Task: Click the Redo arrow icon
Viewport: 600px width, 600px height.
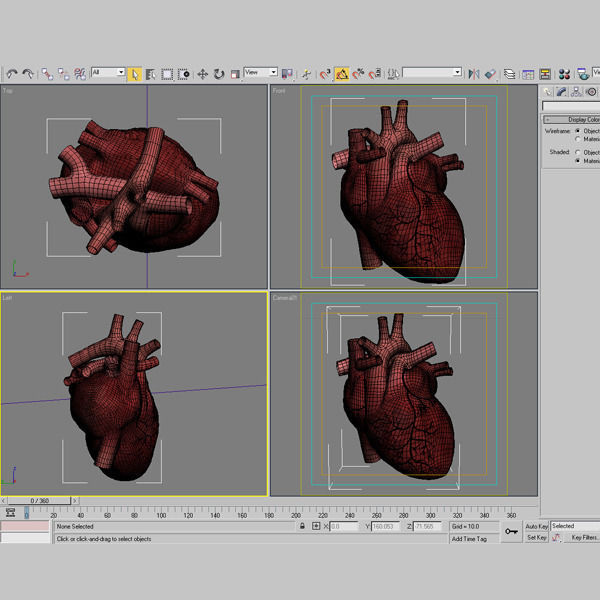Action: pos(28,73)
